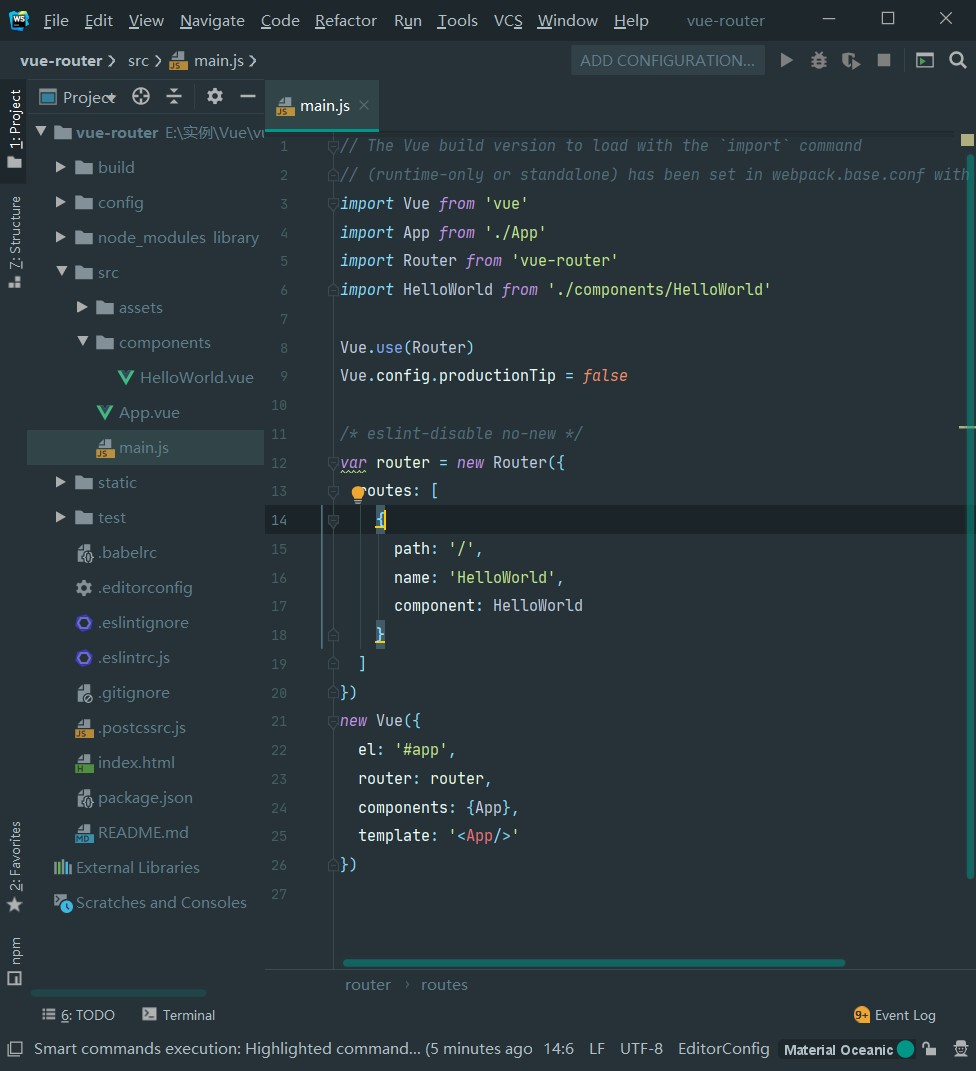Expand the assets folder
Screen dimensions: 976x1071
coord(82,307)
